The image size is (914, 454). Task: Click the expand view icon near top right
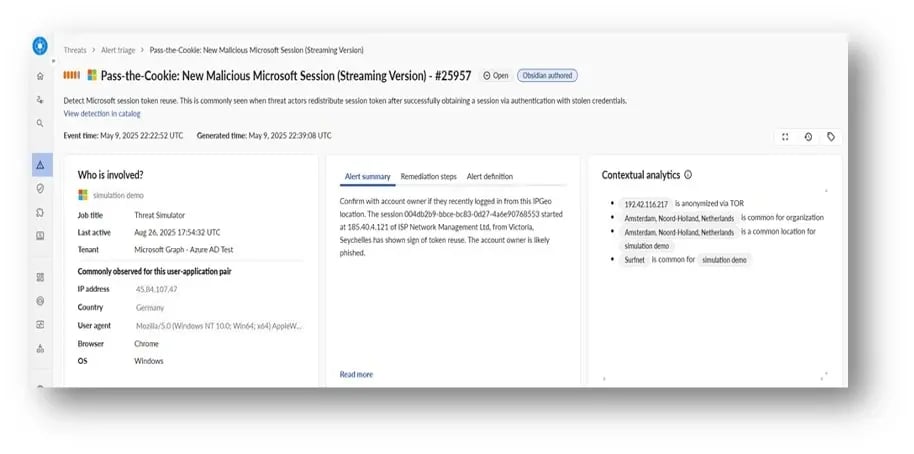785,137
